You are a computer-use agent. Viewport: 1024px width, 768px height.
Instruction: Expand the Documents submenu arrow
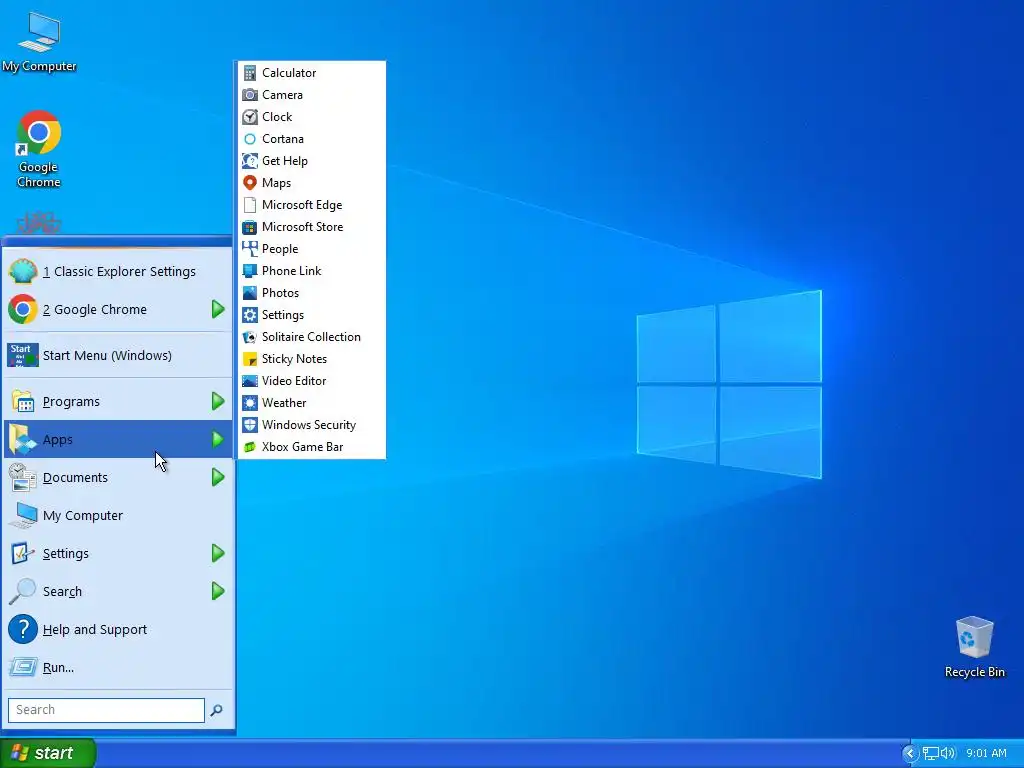tap(218, 477)
